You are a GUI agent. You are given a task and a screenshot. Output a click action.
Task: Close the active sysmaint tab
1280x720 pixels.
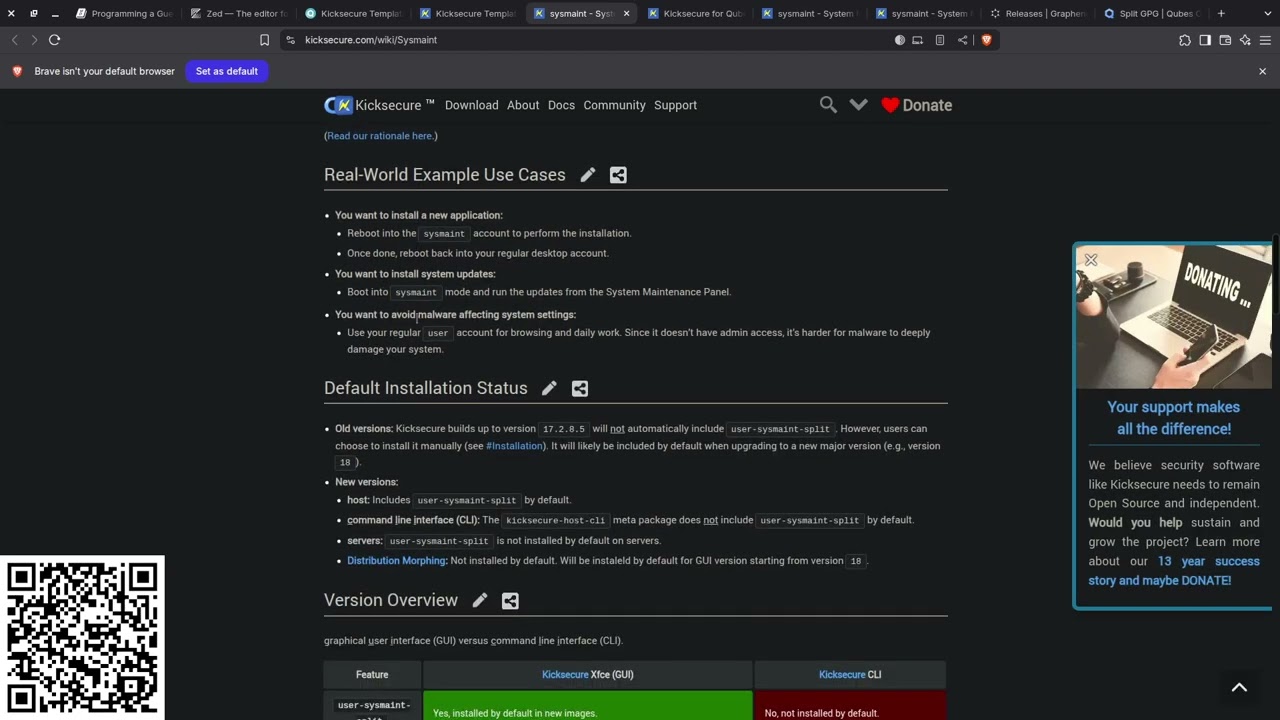click(627, 14)
